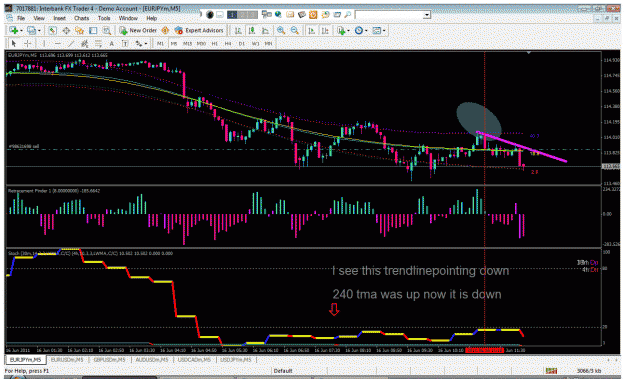This screenshot has height=379, width=625.
Task: Switch to M30 timeframe
Action: 201,43
